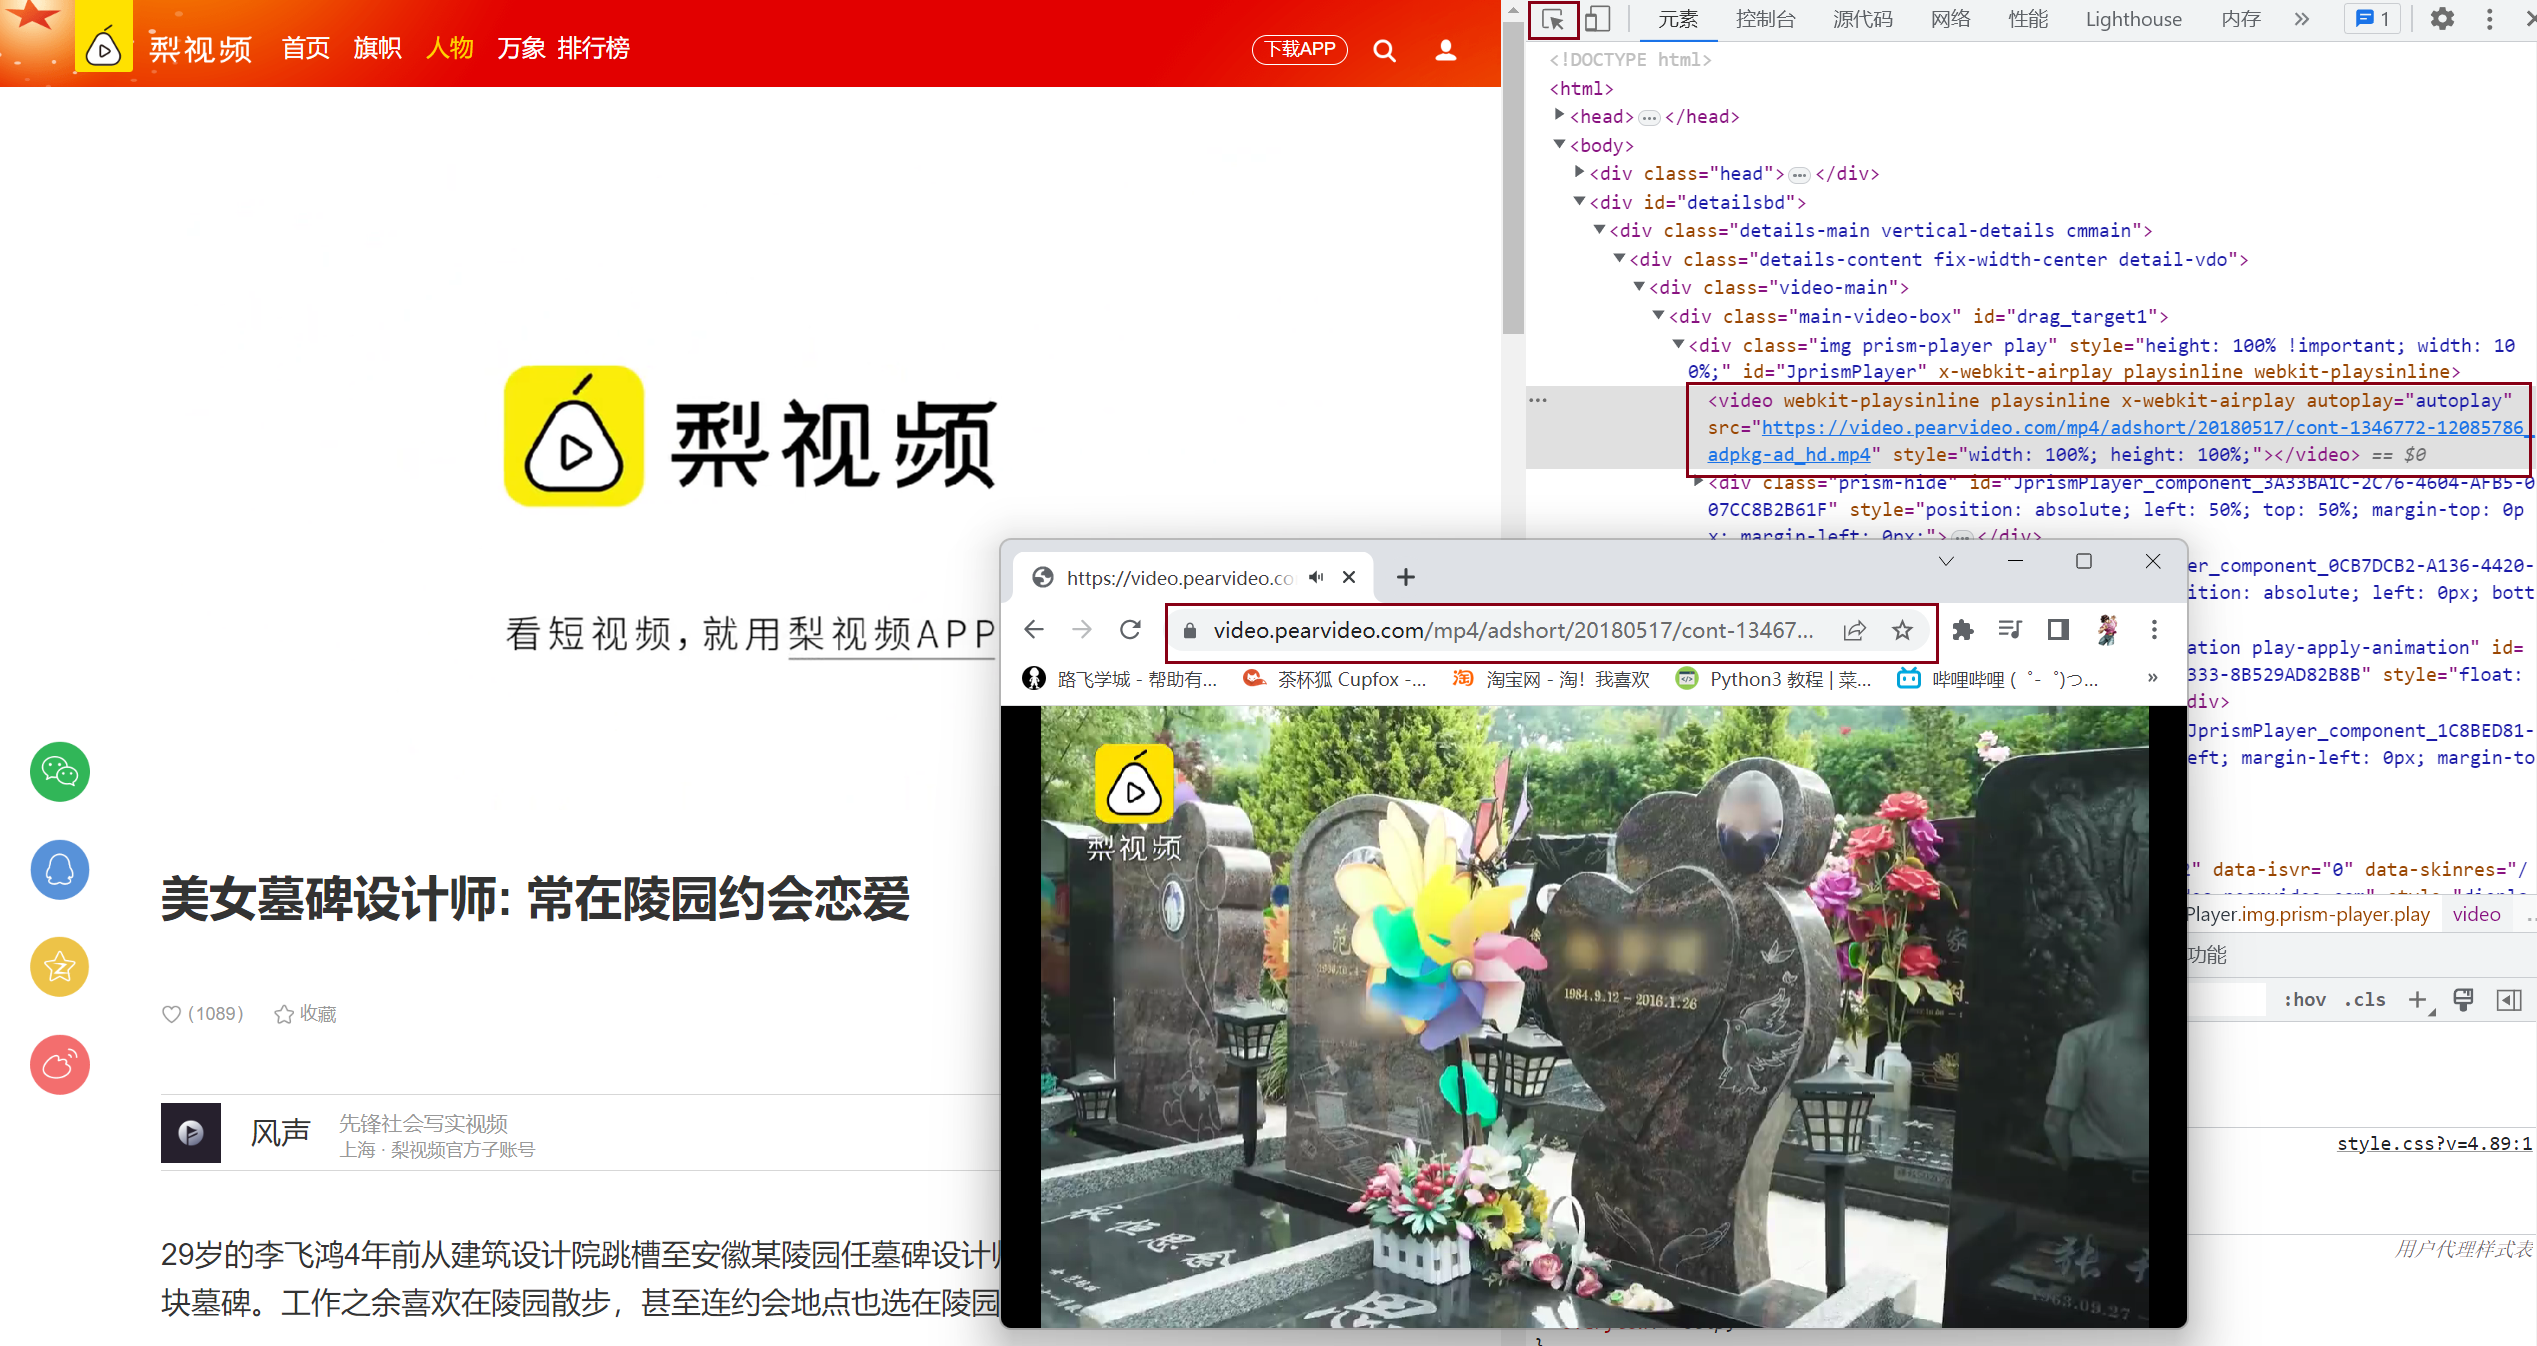Screen dimensions: 2537x1346
Task: Bookmark the page with the star icon
Action: pyautogui.click(x=1902, y=630)
